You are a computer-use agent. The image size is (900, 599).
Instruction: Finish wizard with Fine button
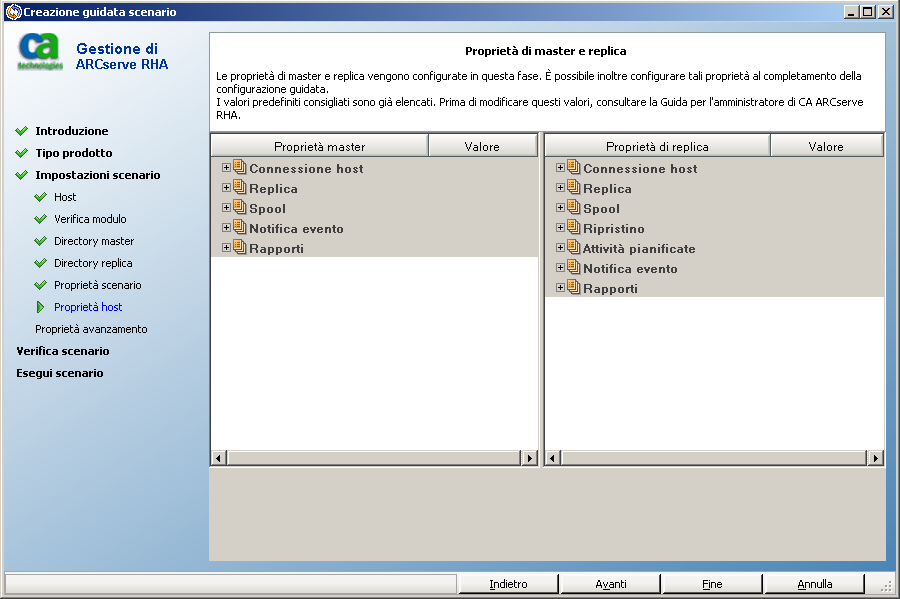(712, 584)
